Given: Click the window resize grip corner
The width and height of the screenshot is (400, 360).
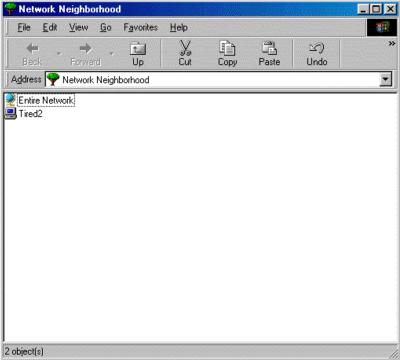Looking at the screenshot, I should tap(393, 353).
